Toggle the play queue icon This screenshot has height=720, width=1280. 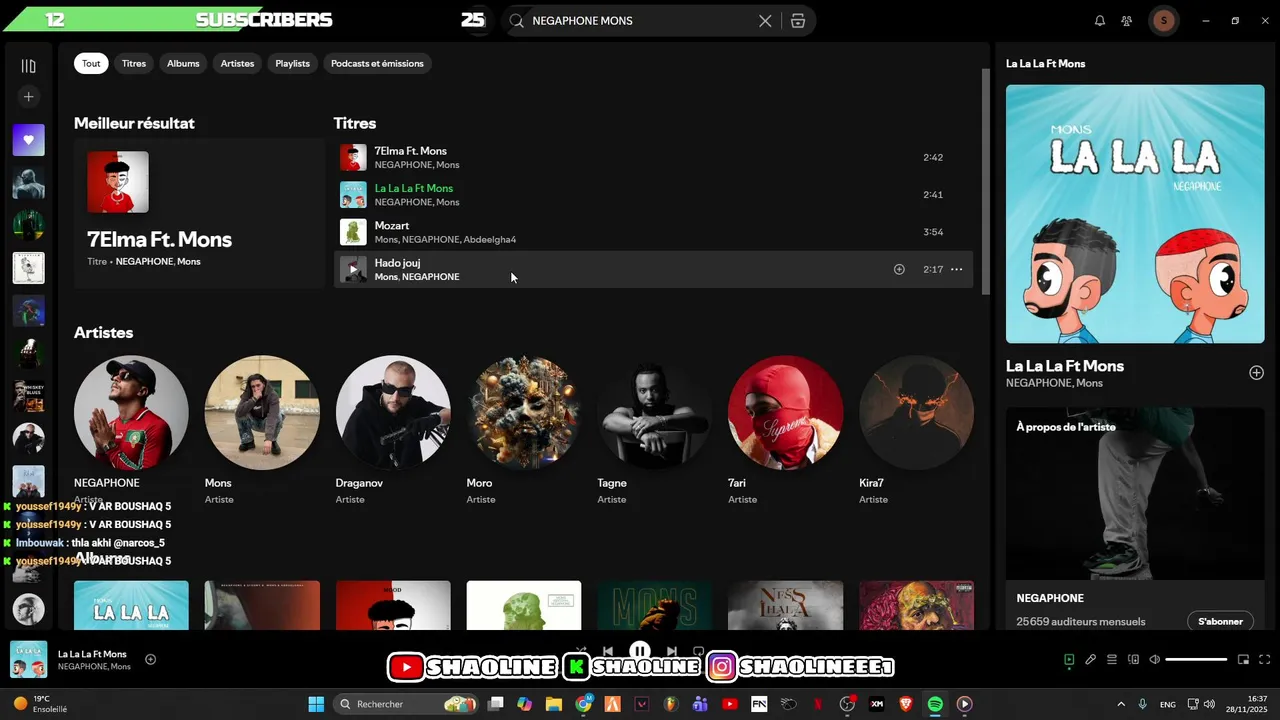(x=1112, y=659)
